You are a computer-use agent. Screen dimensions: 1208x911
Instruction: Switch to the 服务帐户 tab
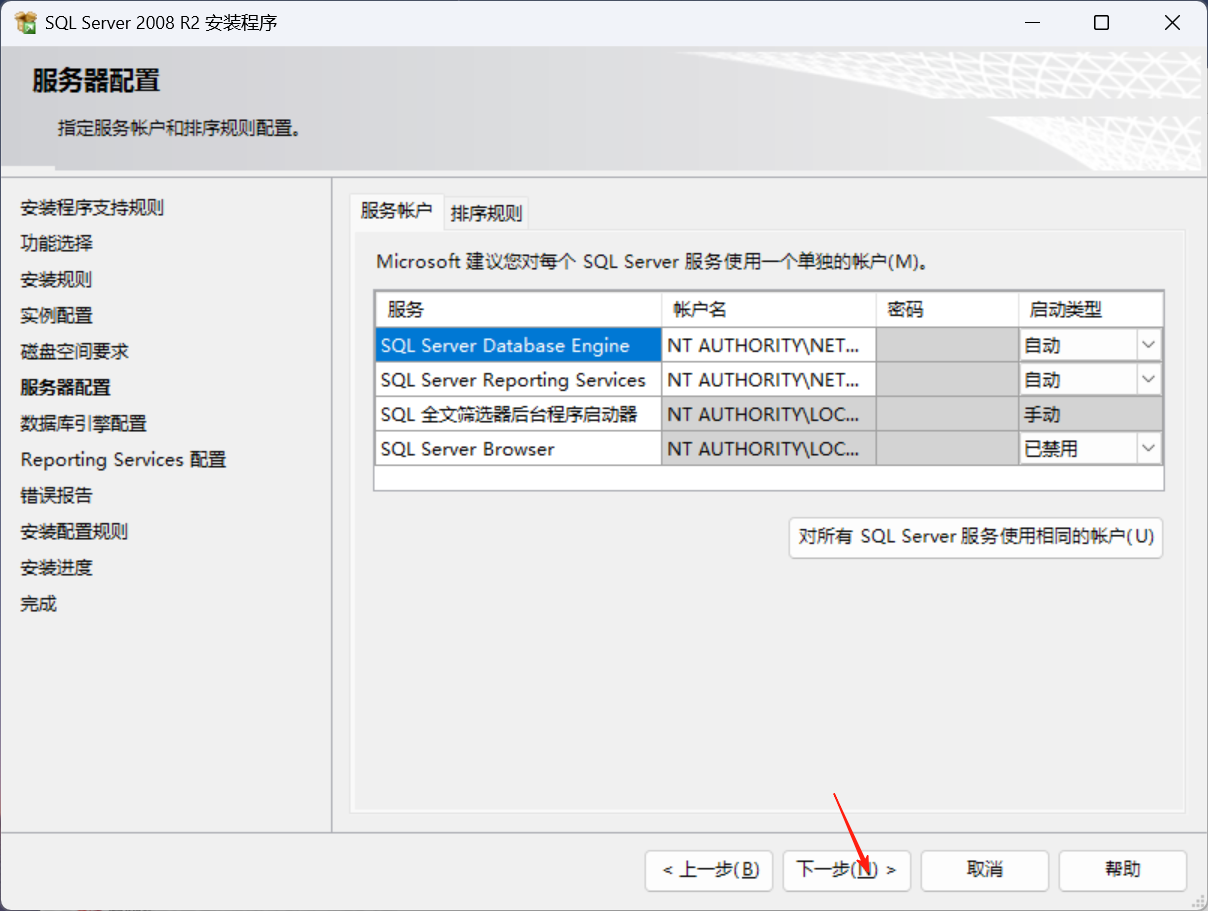(x=397, y=211)
